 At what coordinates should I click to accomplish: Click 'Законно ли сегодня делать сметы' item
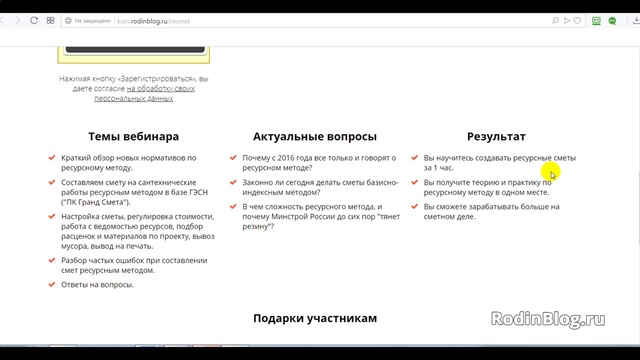[320, 187]
